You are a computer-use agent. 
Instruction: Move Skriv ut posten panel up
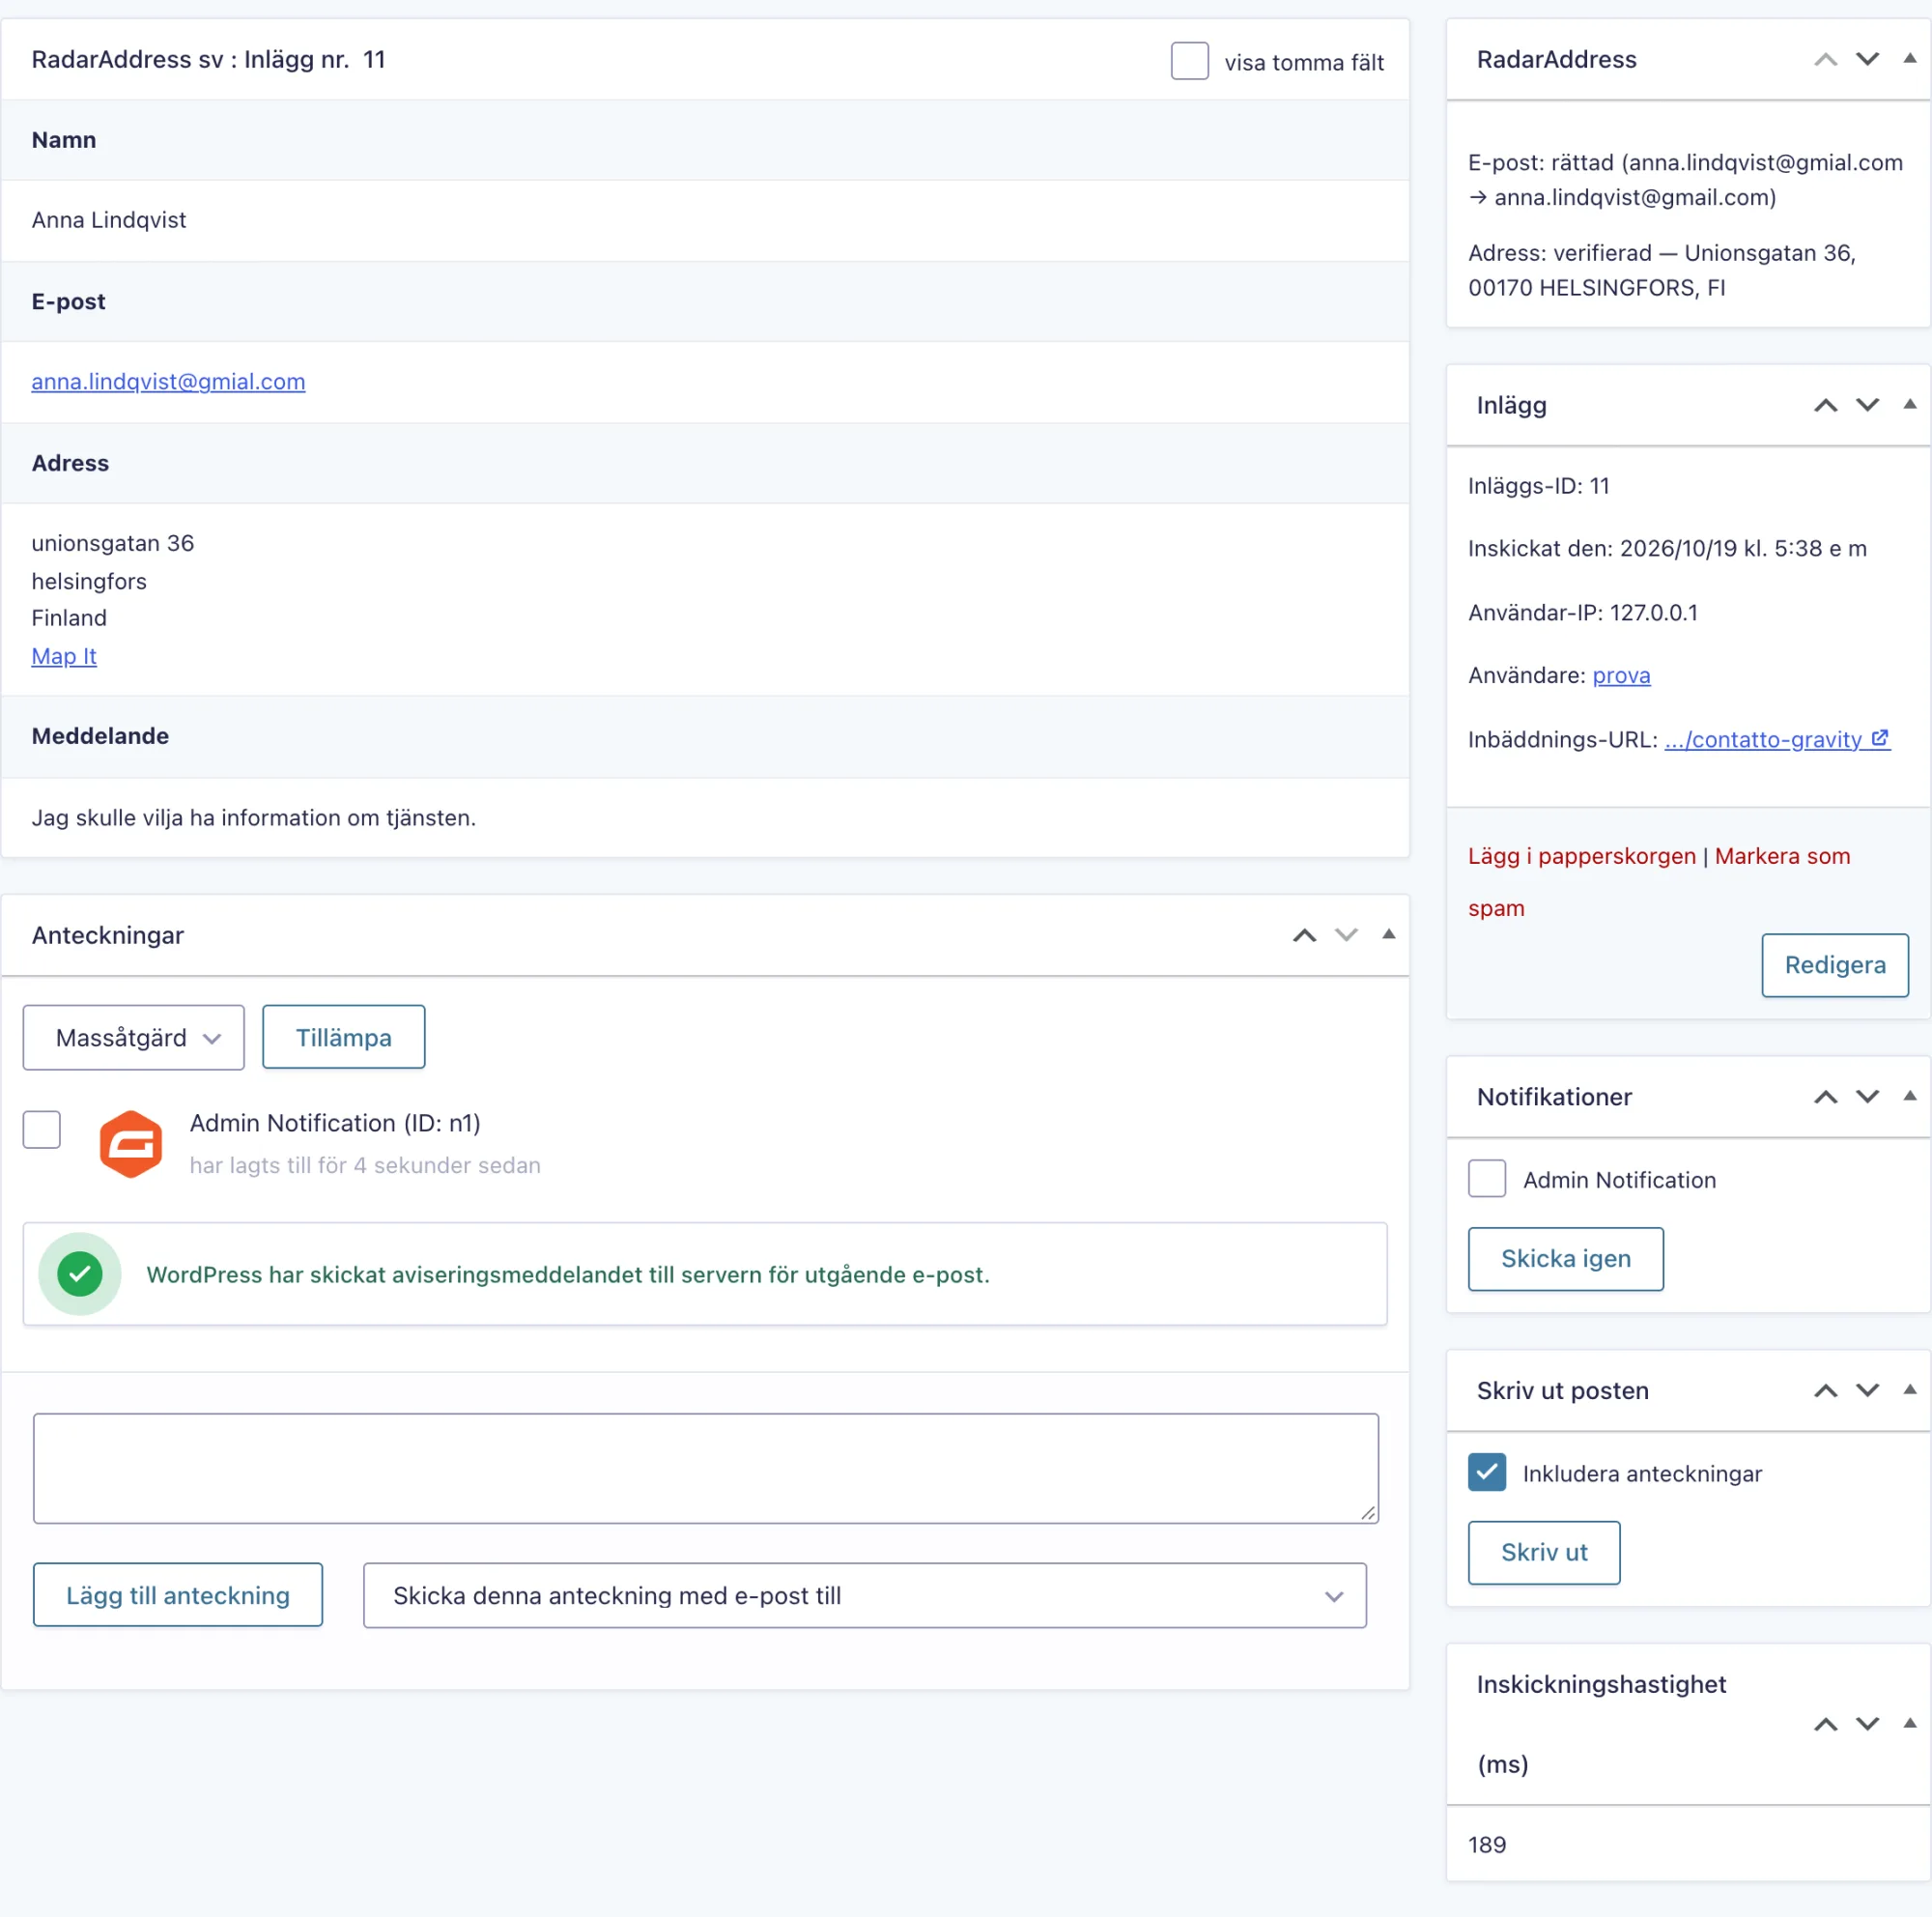coord(1825,1391)
